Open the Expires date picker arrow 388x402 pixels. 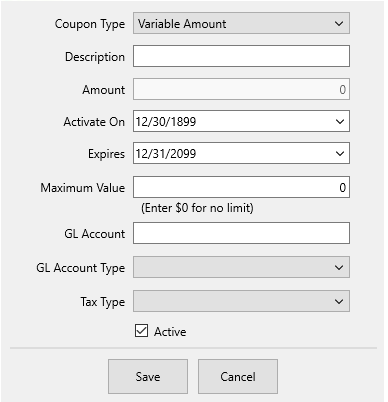(340, 153)
